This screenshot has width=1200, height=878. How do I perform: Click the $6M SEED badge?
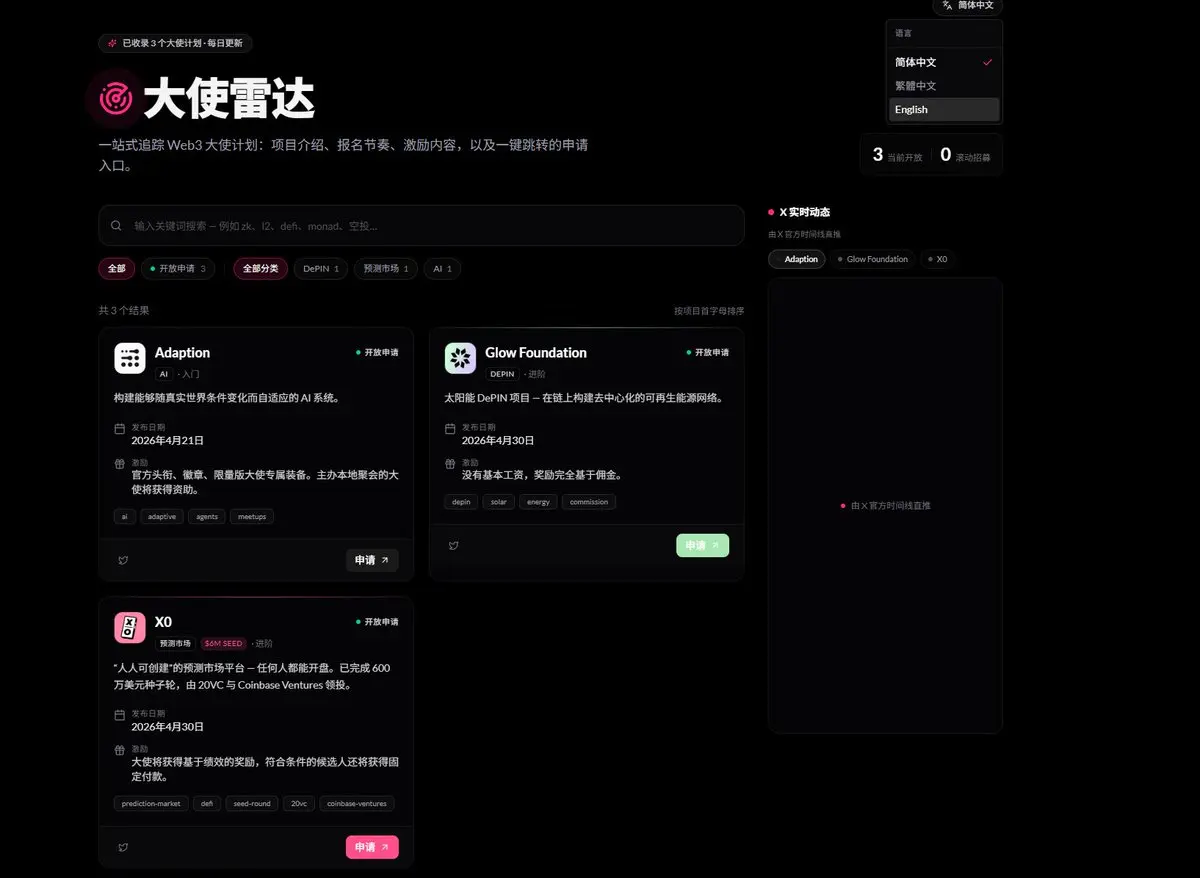pyautogui.click(x=224, y=644)
